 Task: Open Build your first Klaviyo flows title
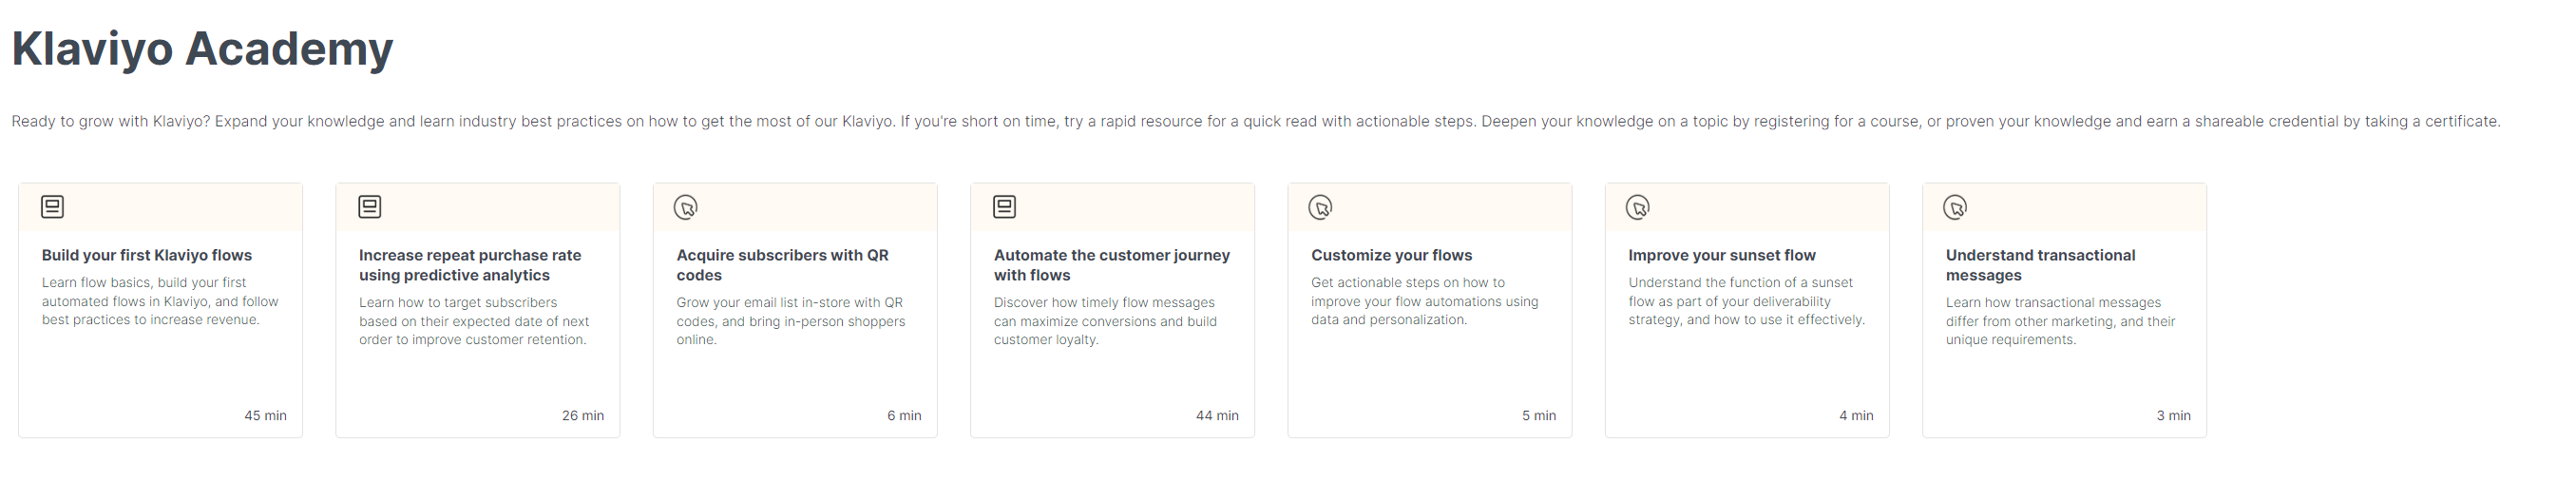147,255
